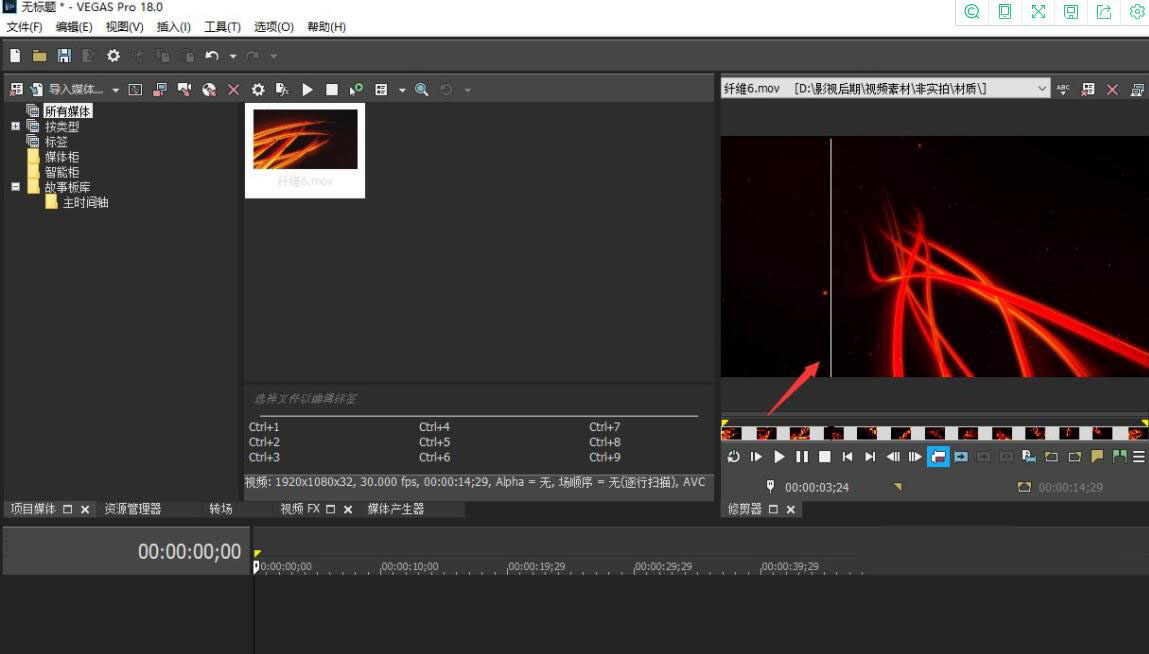
Task: Add a marker with the yellow flag icon
Action: [x=1097, y=456]
